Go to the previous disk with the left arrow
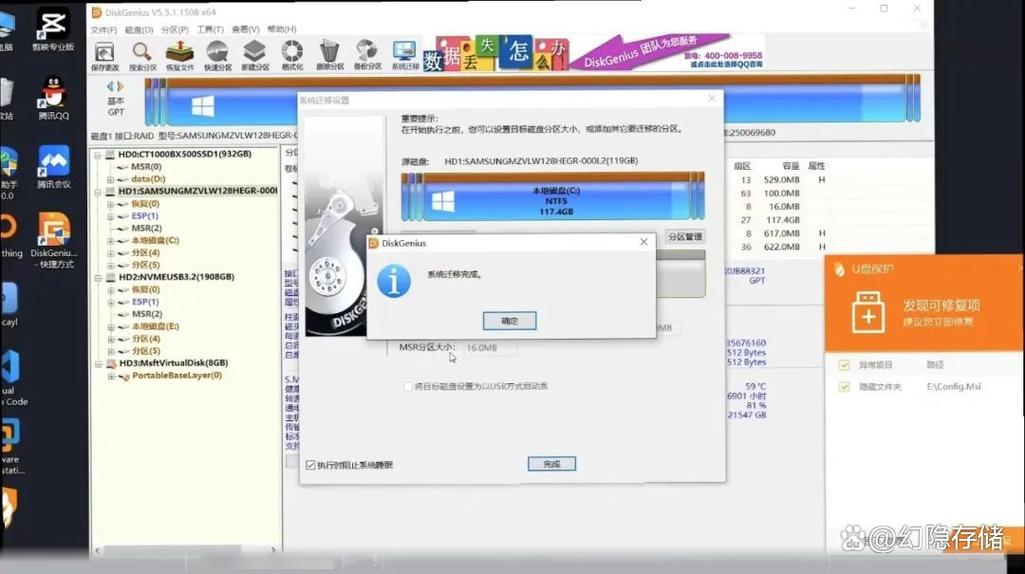1025x574 pixels. (x=110, y=86)
